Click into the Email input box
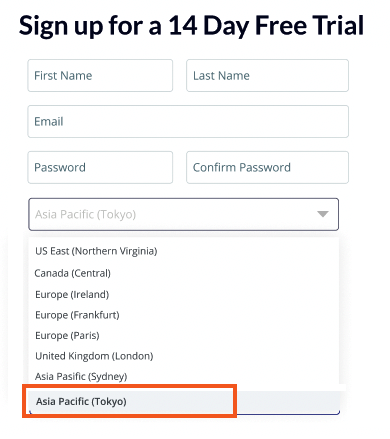The width and height of the screenshot is (390, 439). click(x=188, y=122)
